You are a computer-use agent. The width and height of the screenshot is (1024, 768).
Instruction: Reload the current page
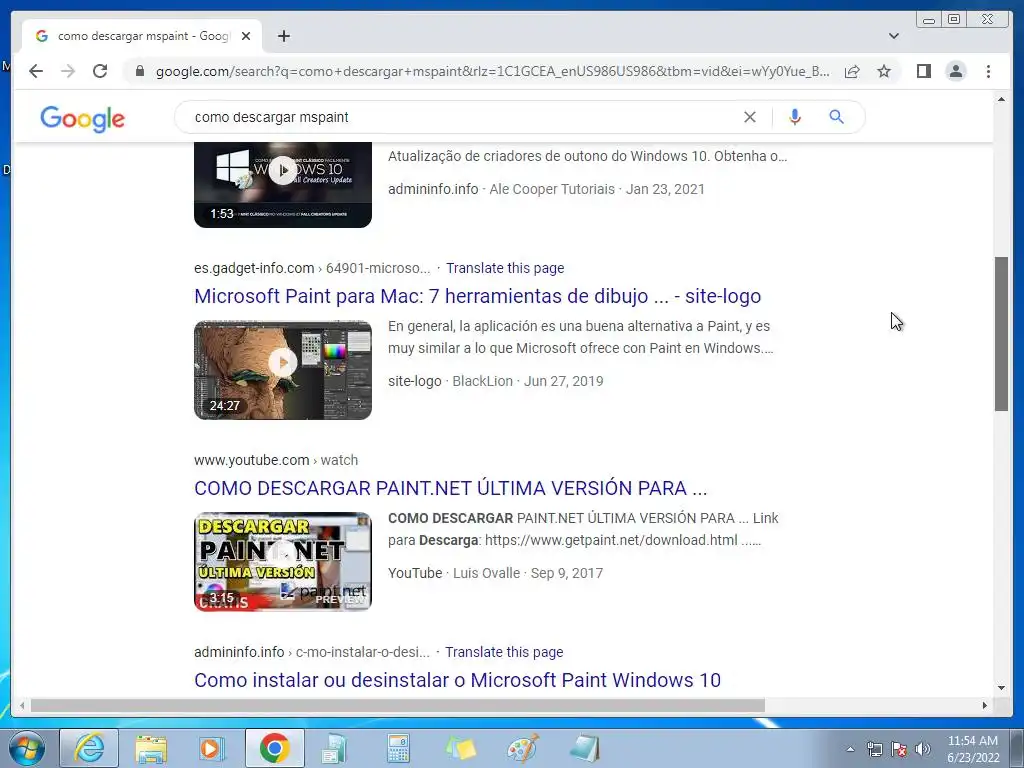pyautogui.click(x=100, y=71)
